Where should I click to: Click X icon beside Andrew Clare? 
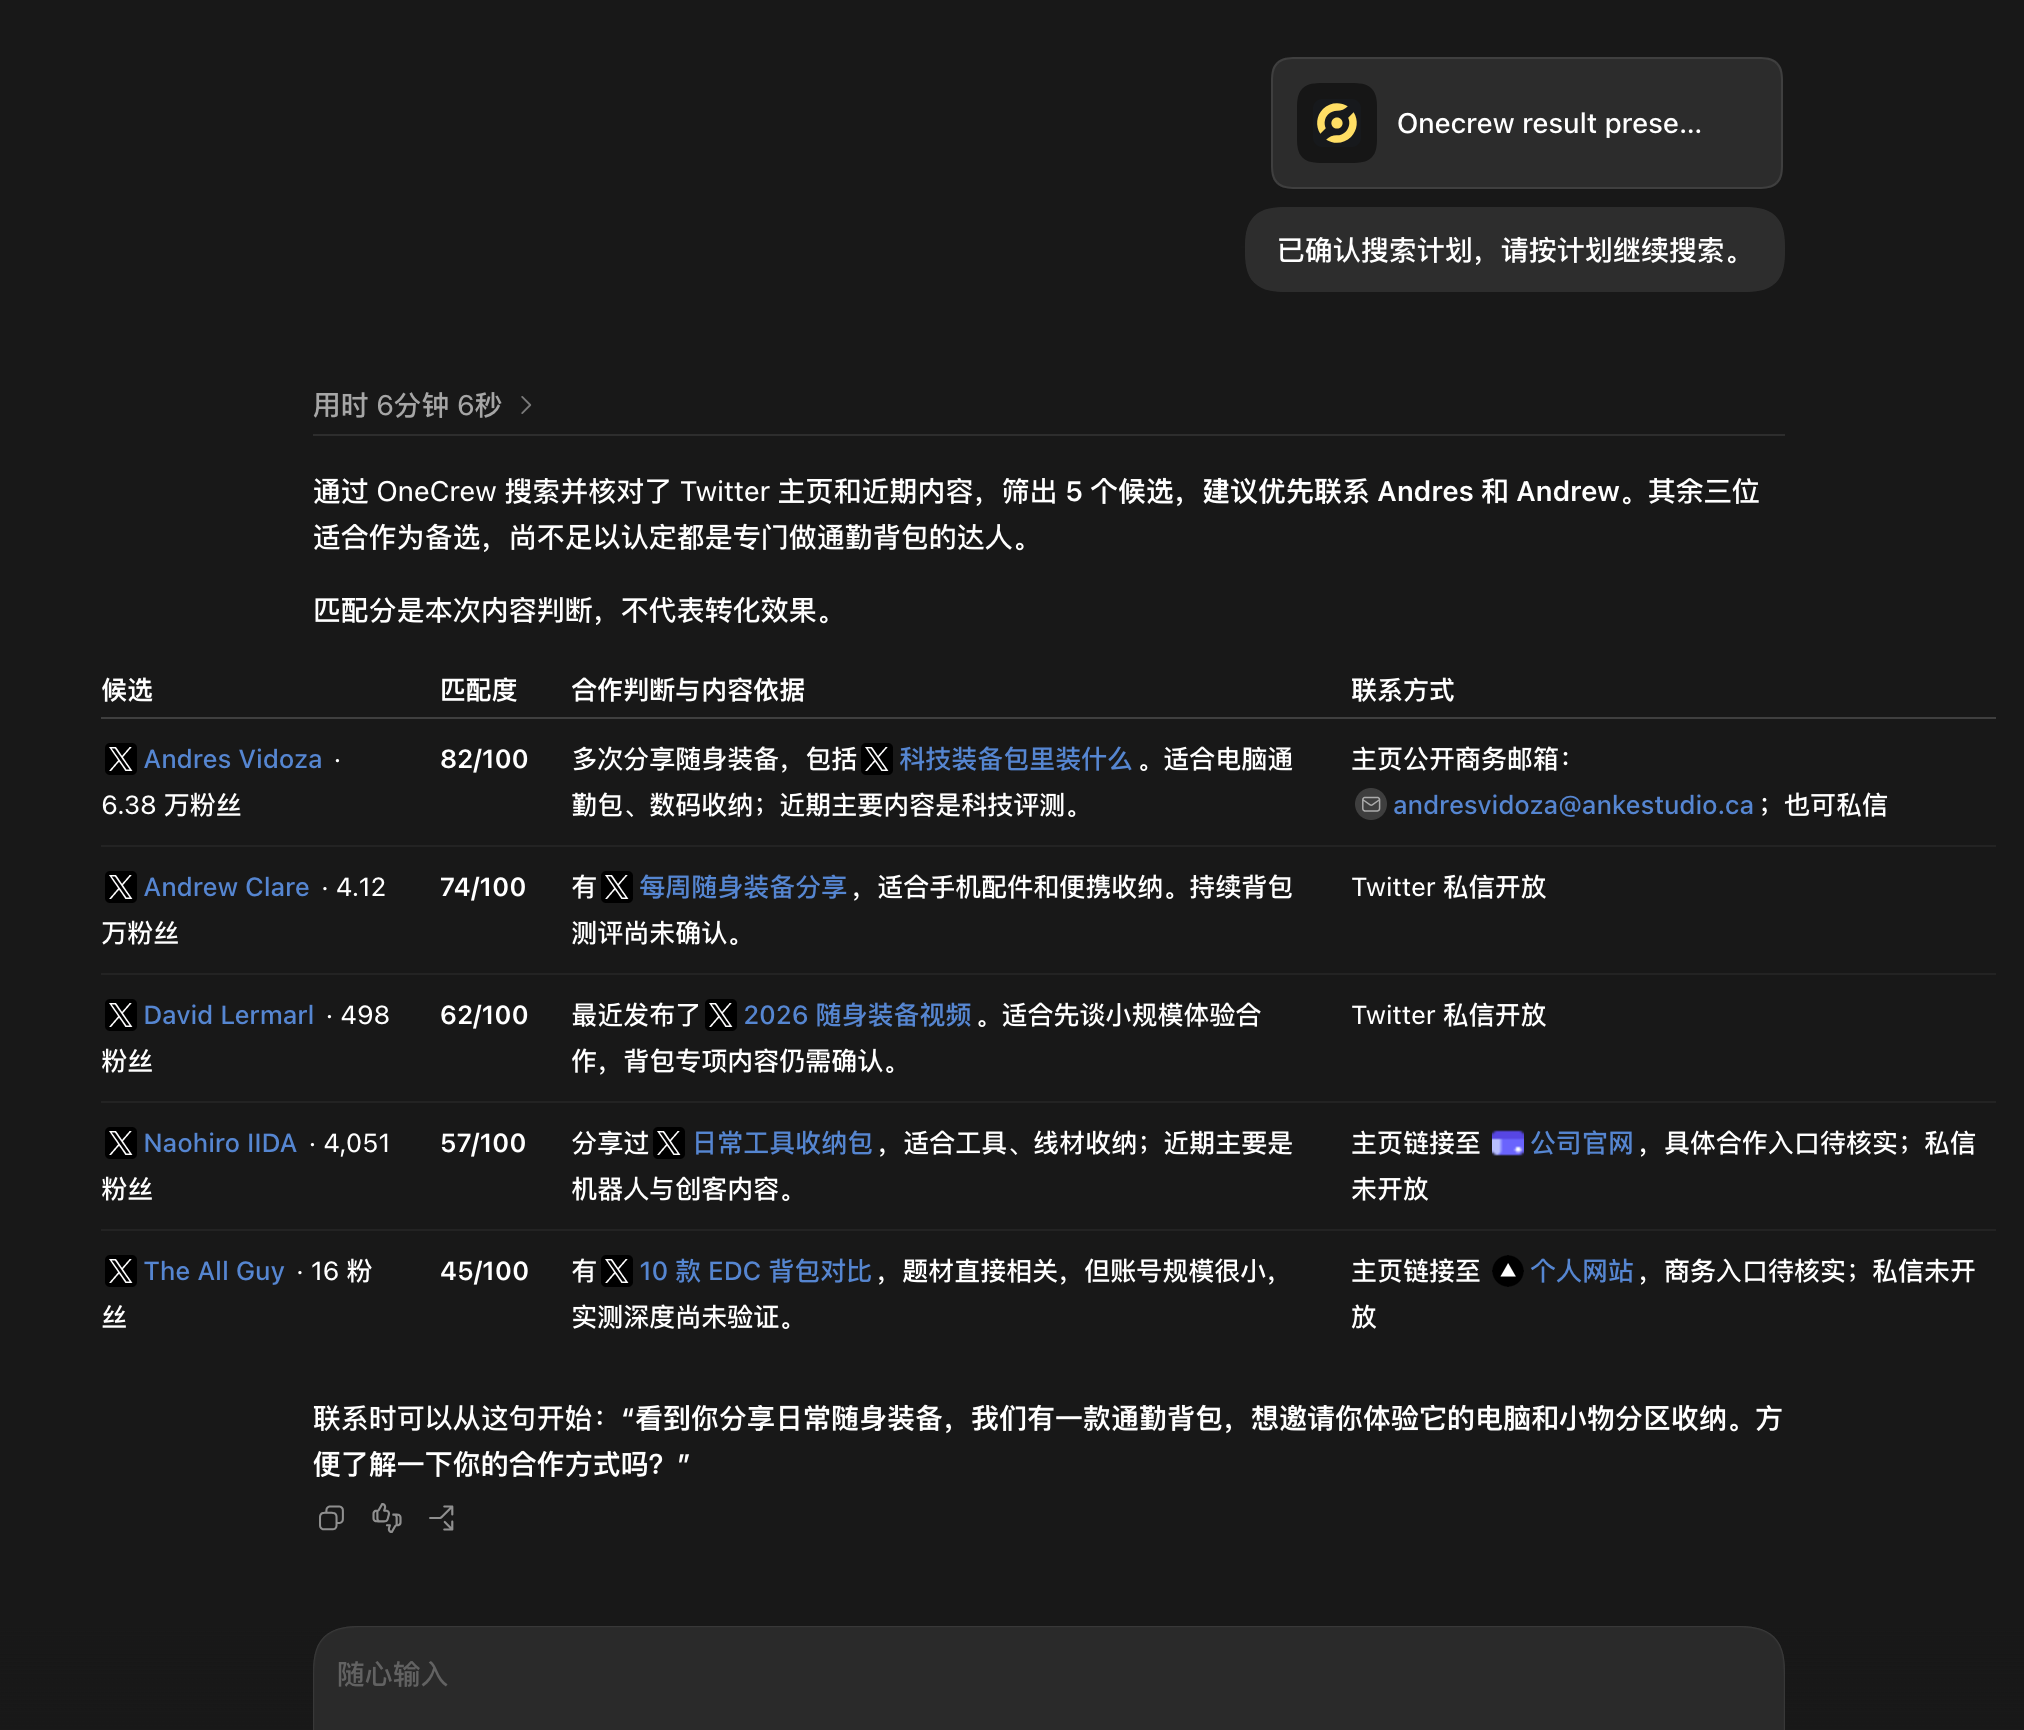(x=120, y=887)
